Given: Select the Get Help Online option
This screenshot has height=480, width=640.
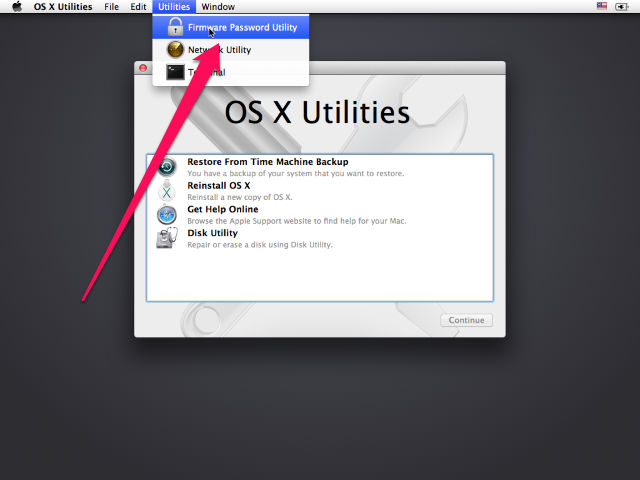Looking at the screenshot, I should [320, 214].
